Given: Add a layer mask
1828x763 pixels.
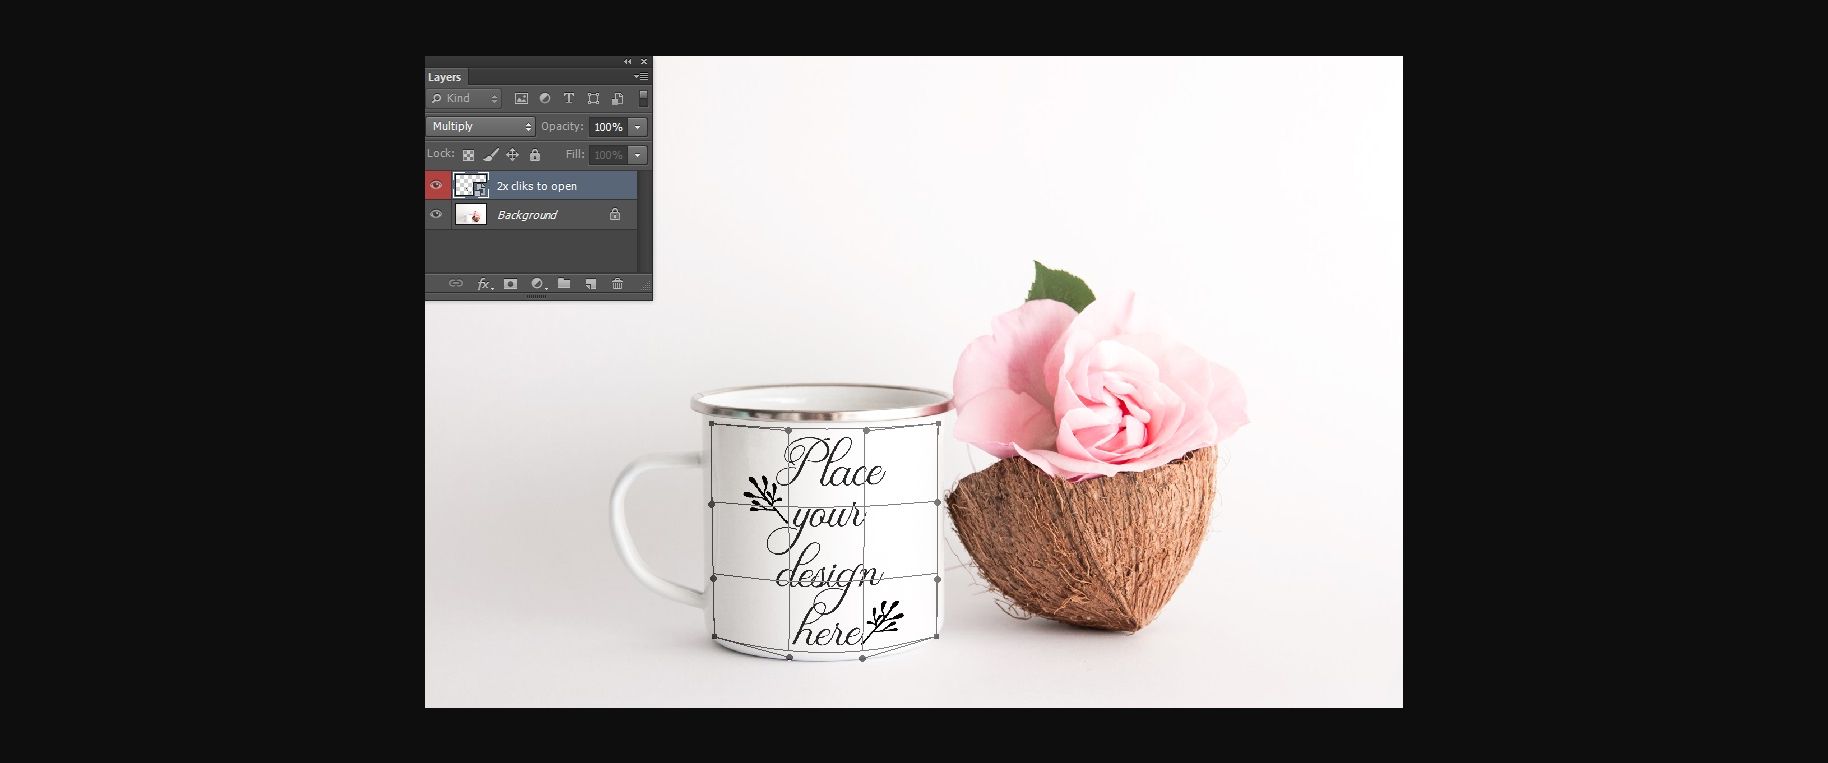Looking at the screenshot, I should coord(511,284).
